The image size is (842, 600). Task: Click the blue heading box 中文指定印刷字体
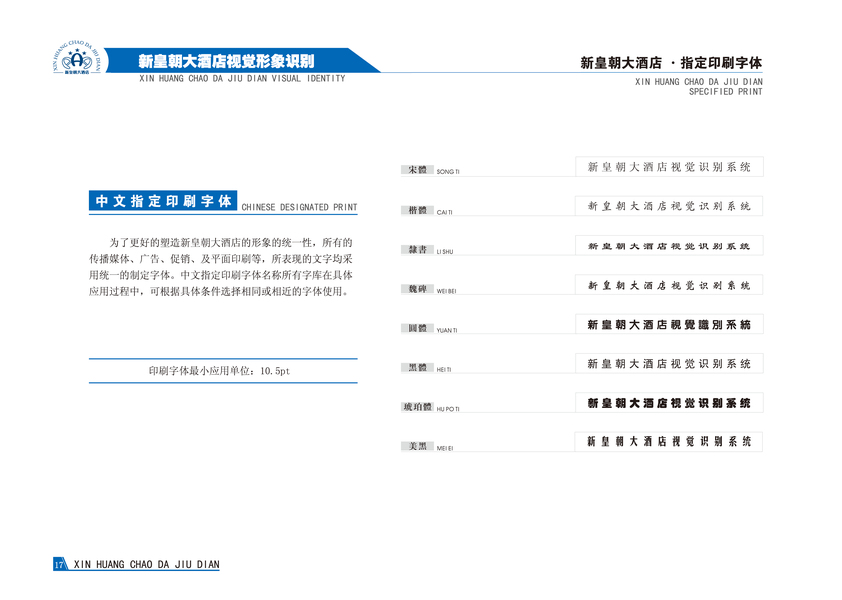(x=163, y=201)
